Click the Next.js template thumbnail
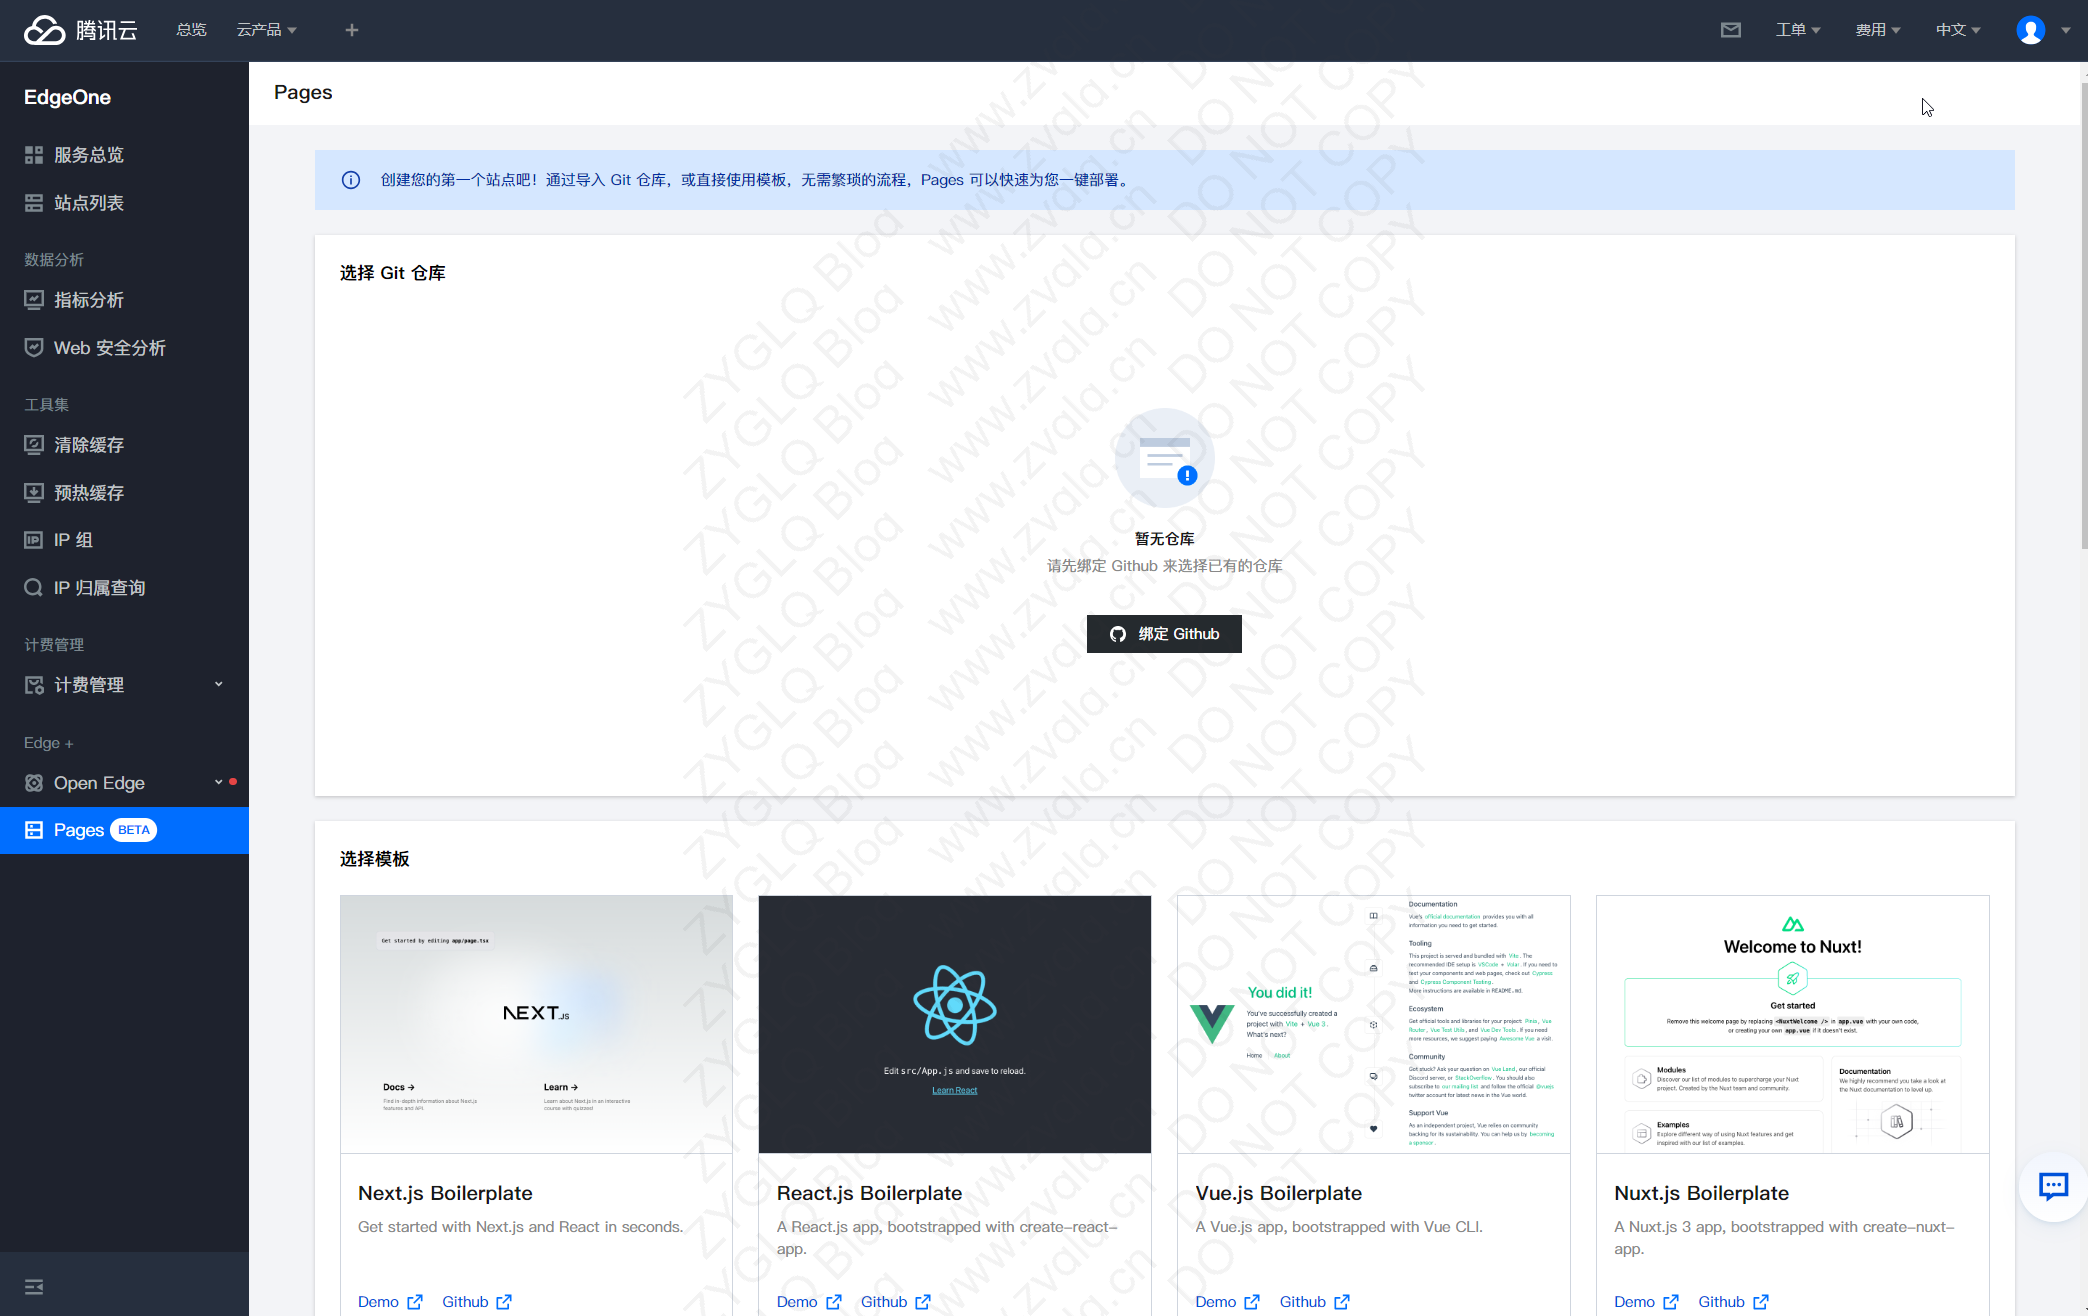This screenshot has height=1316, width=2088. pyautogui.click(x=536, y=1024)
